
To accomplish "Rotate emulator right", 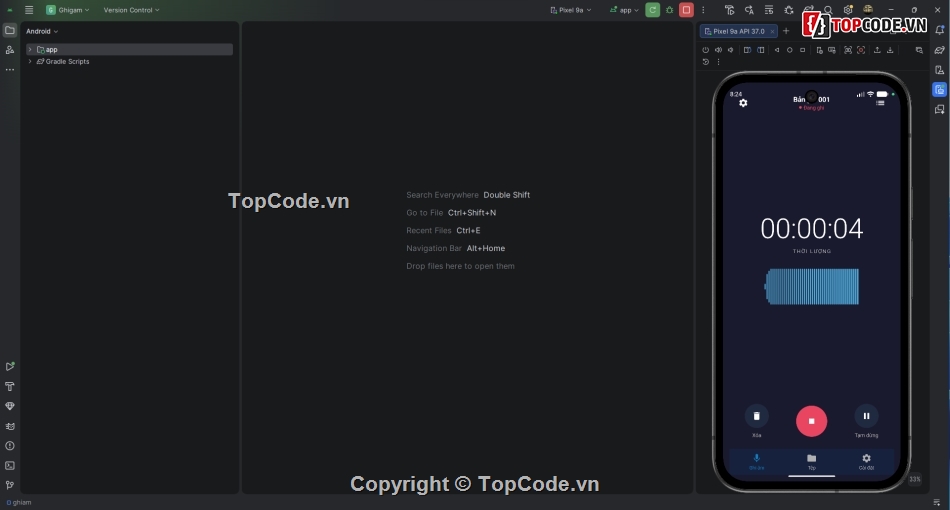I will (x=760, y=50).
